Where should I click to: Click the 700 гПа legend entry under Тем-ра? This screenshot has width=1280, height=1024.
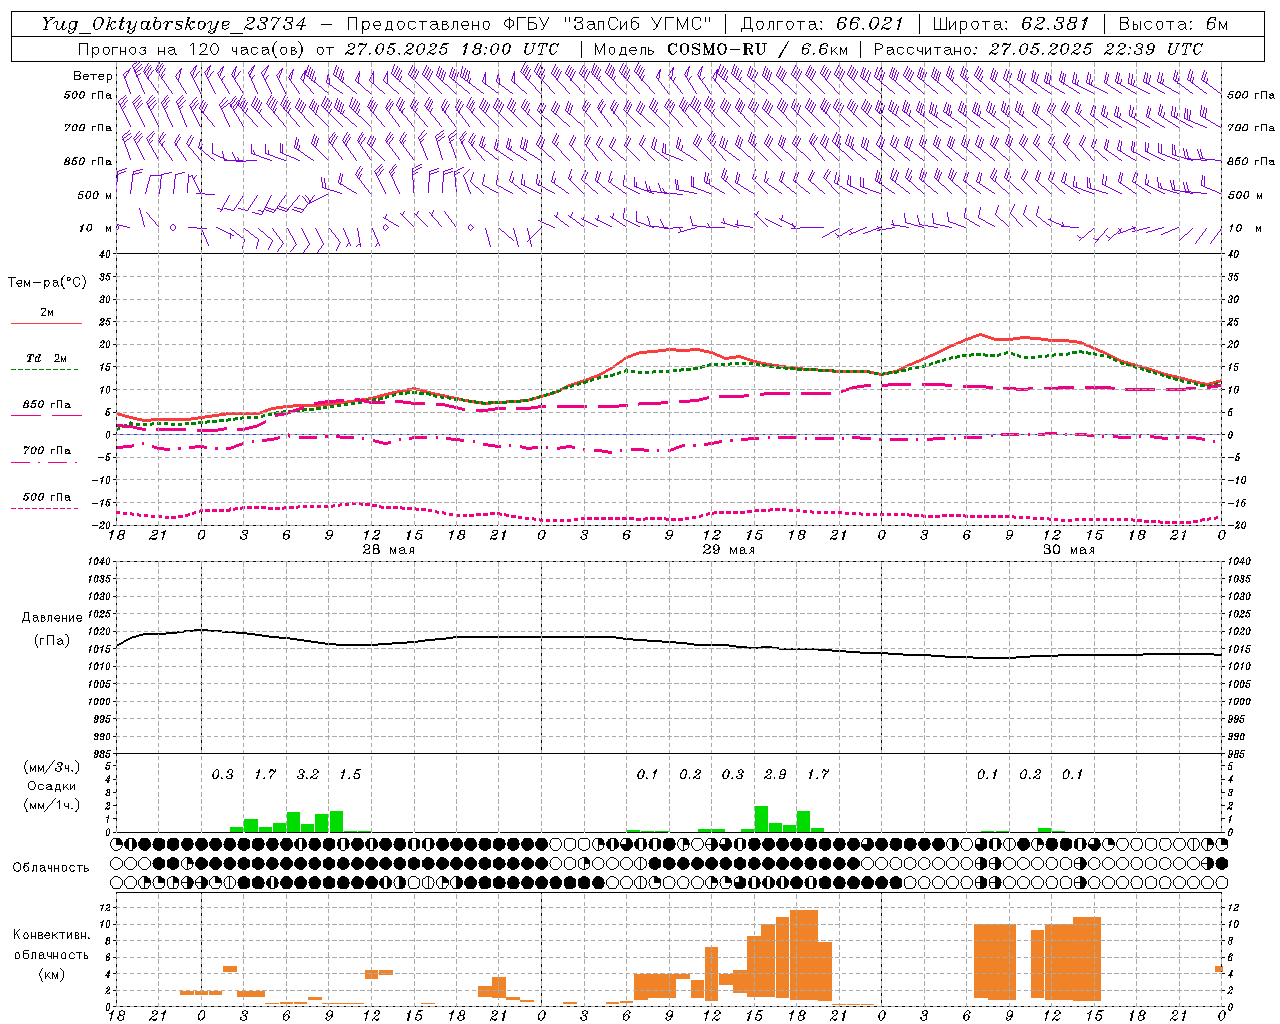pos(46,454)
